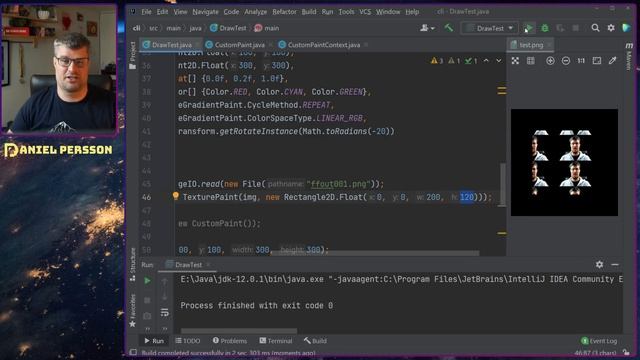
Task: Open the Problems tool window
Action: pos(230,341)
